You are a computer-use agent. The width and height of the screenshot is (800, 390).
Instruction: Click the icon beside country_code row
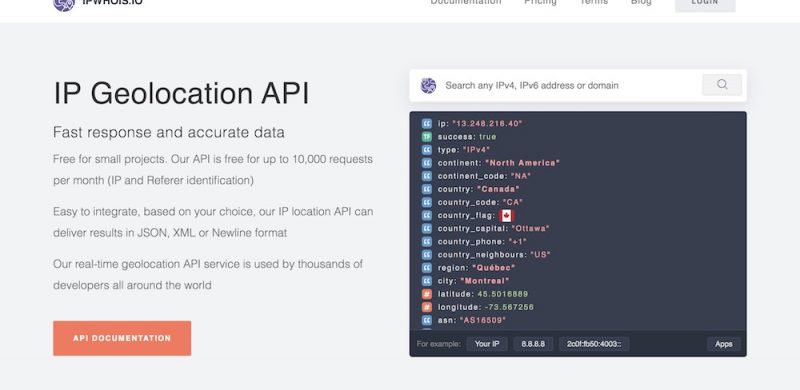(x=427, y=202)
